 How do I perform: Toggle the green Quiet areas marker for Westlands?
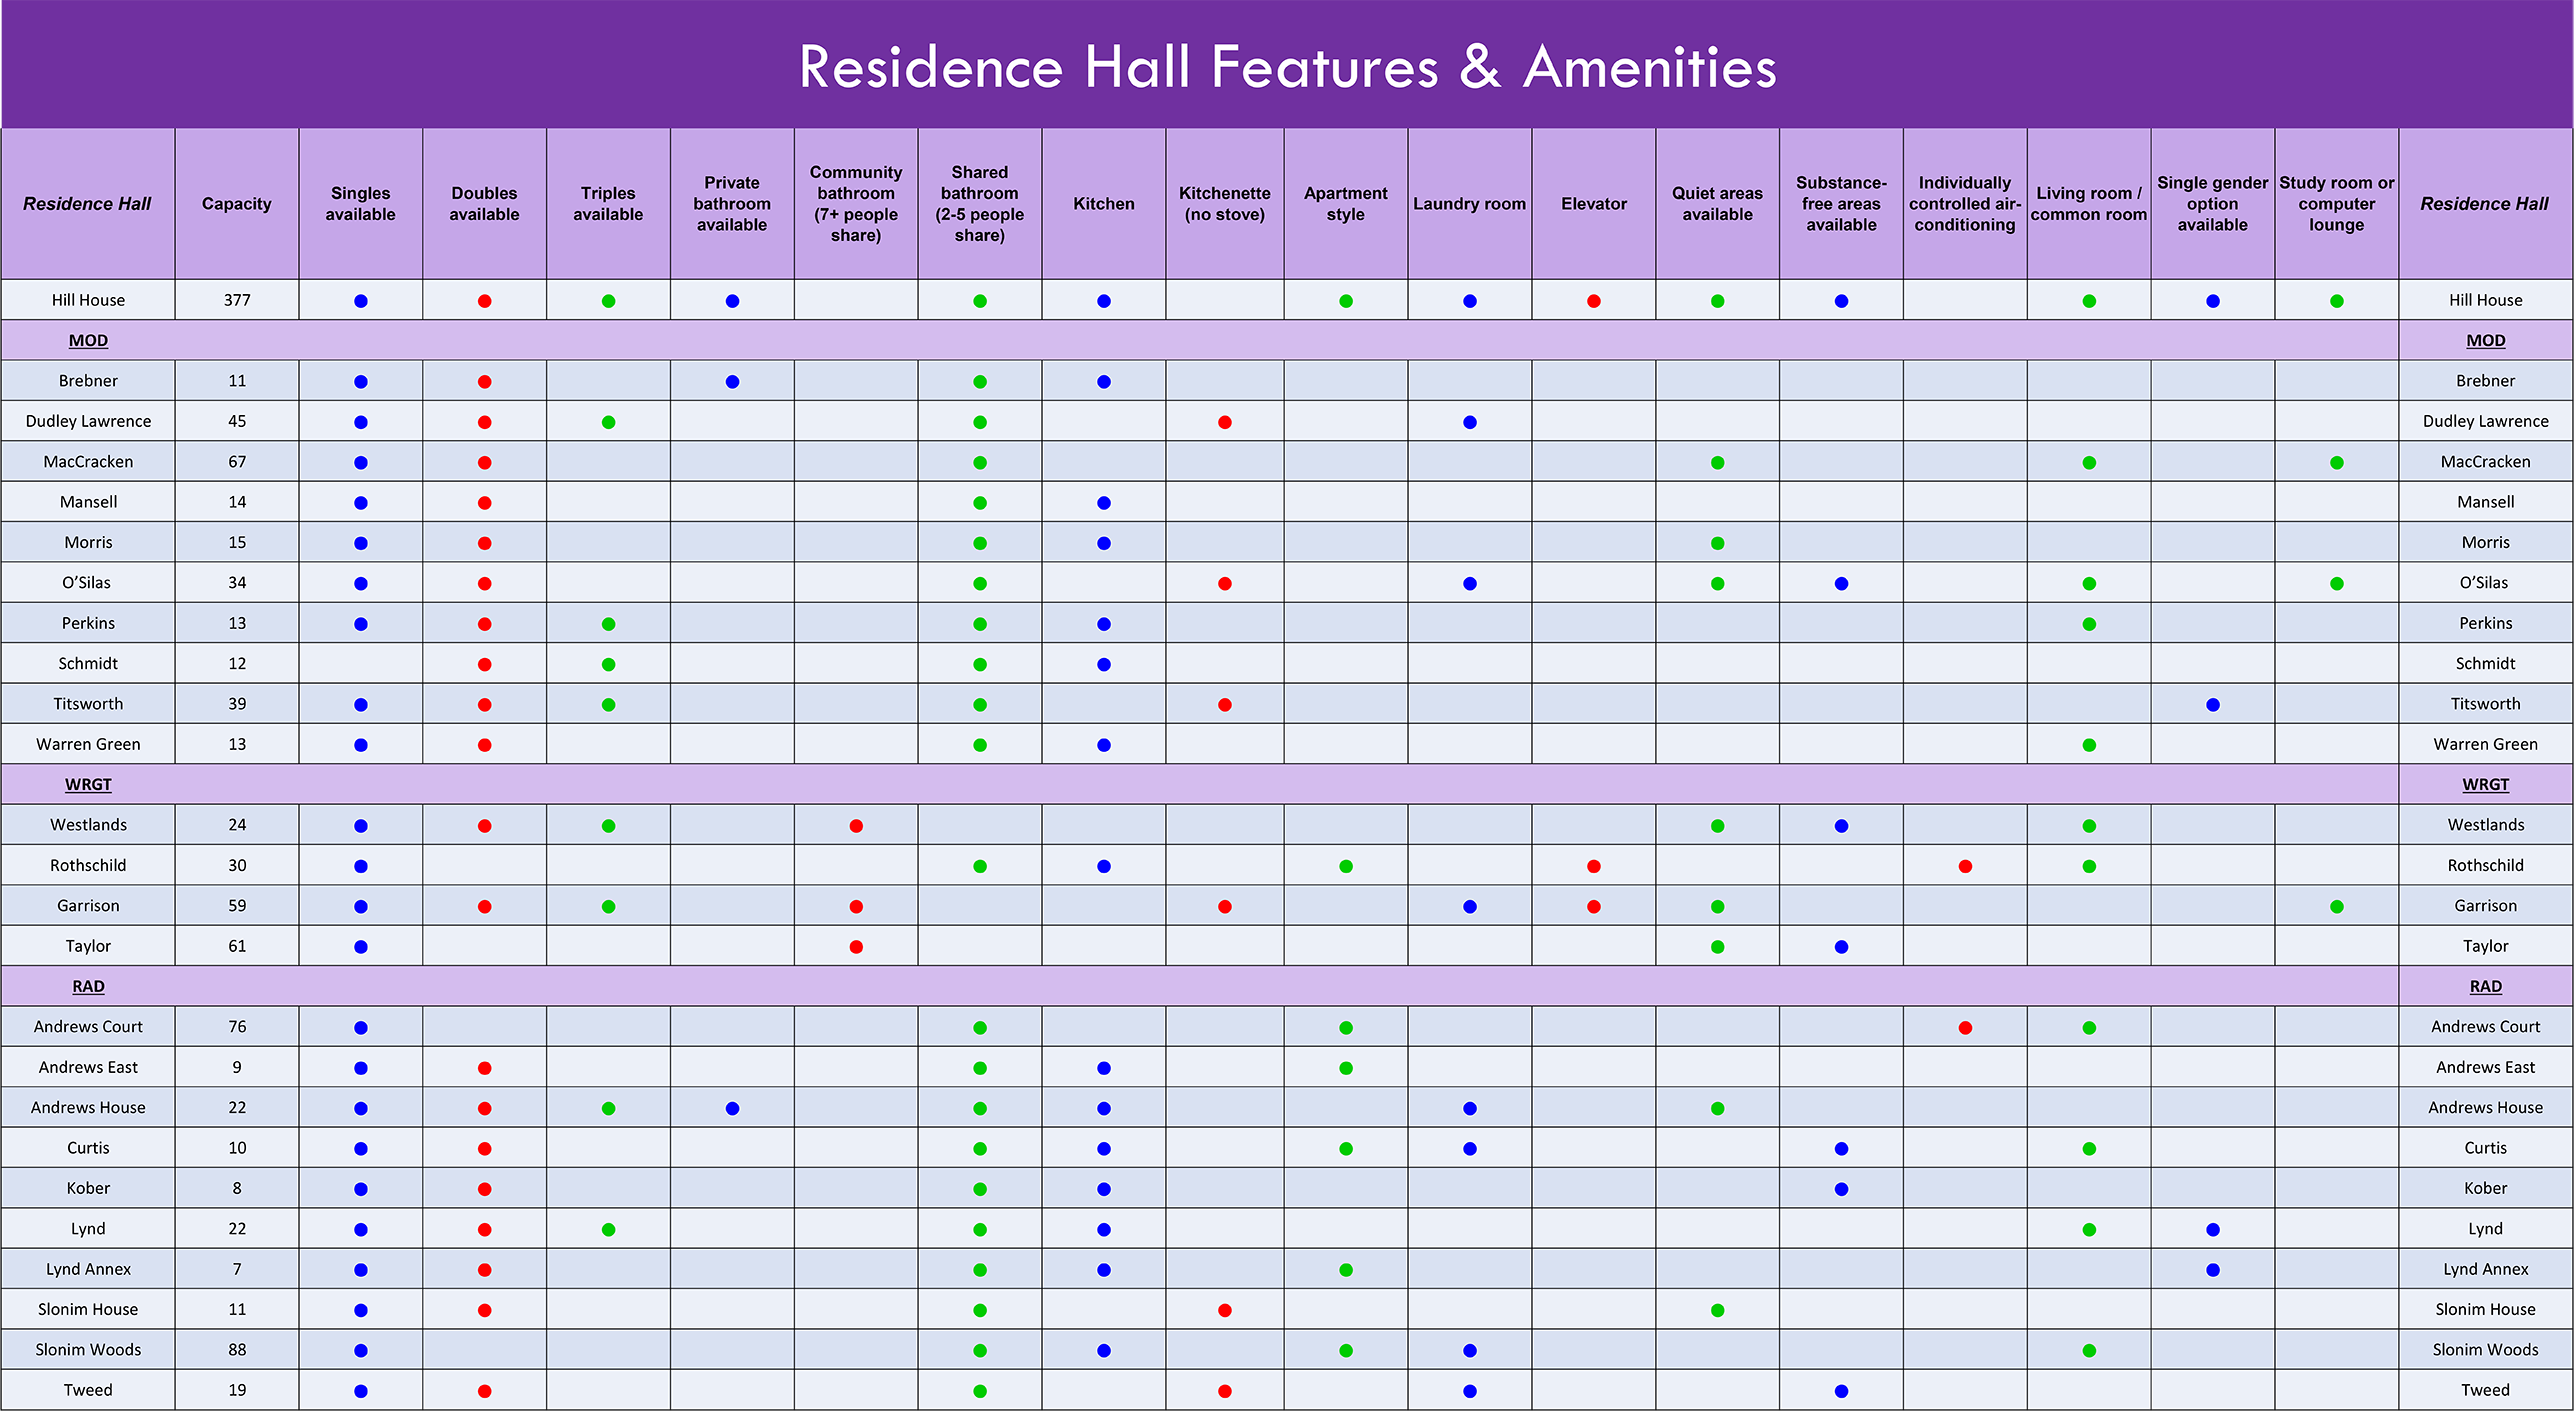(1717, 825)
